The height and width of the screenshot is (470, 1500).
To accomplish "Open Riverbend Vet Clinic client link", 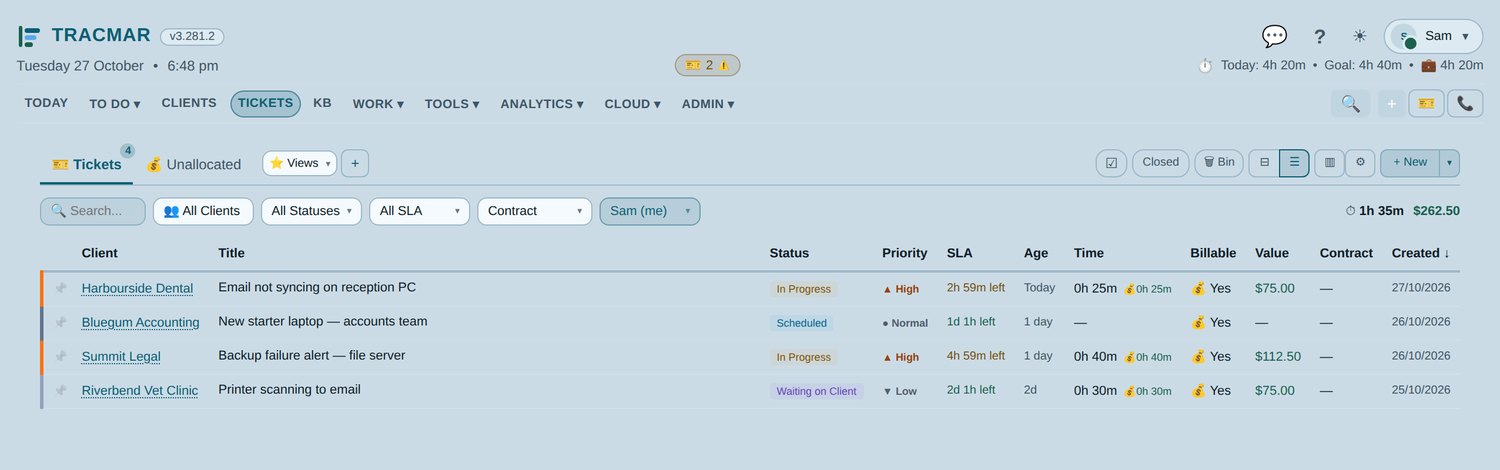I will pyautogui.click(x=140, y=390).
